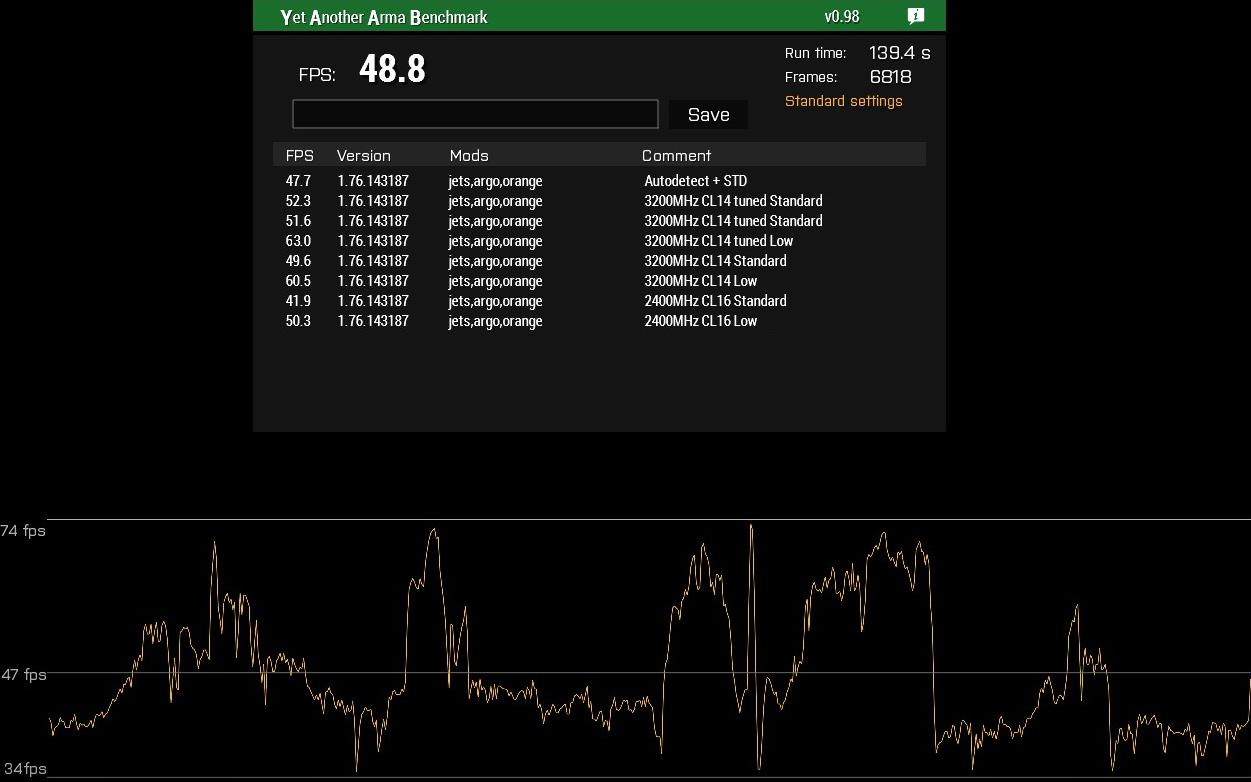Click the Version column header

point(363,156)
